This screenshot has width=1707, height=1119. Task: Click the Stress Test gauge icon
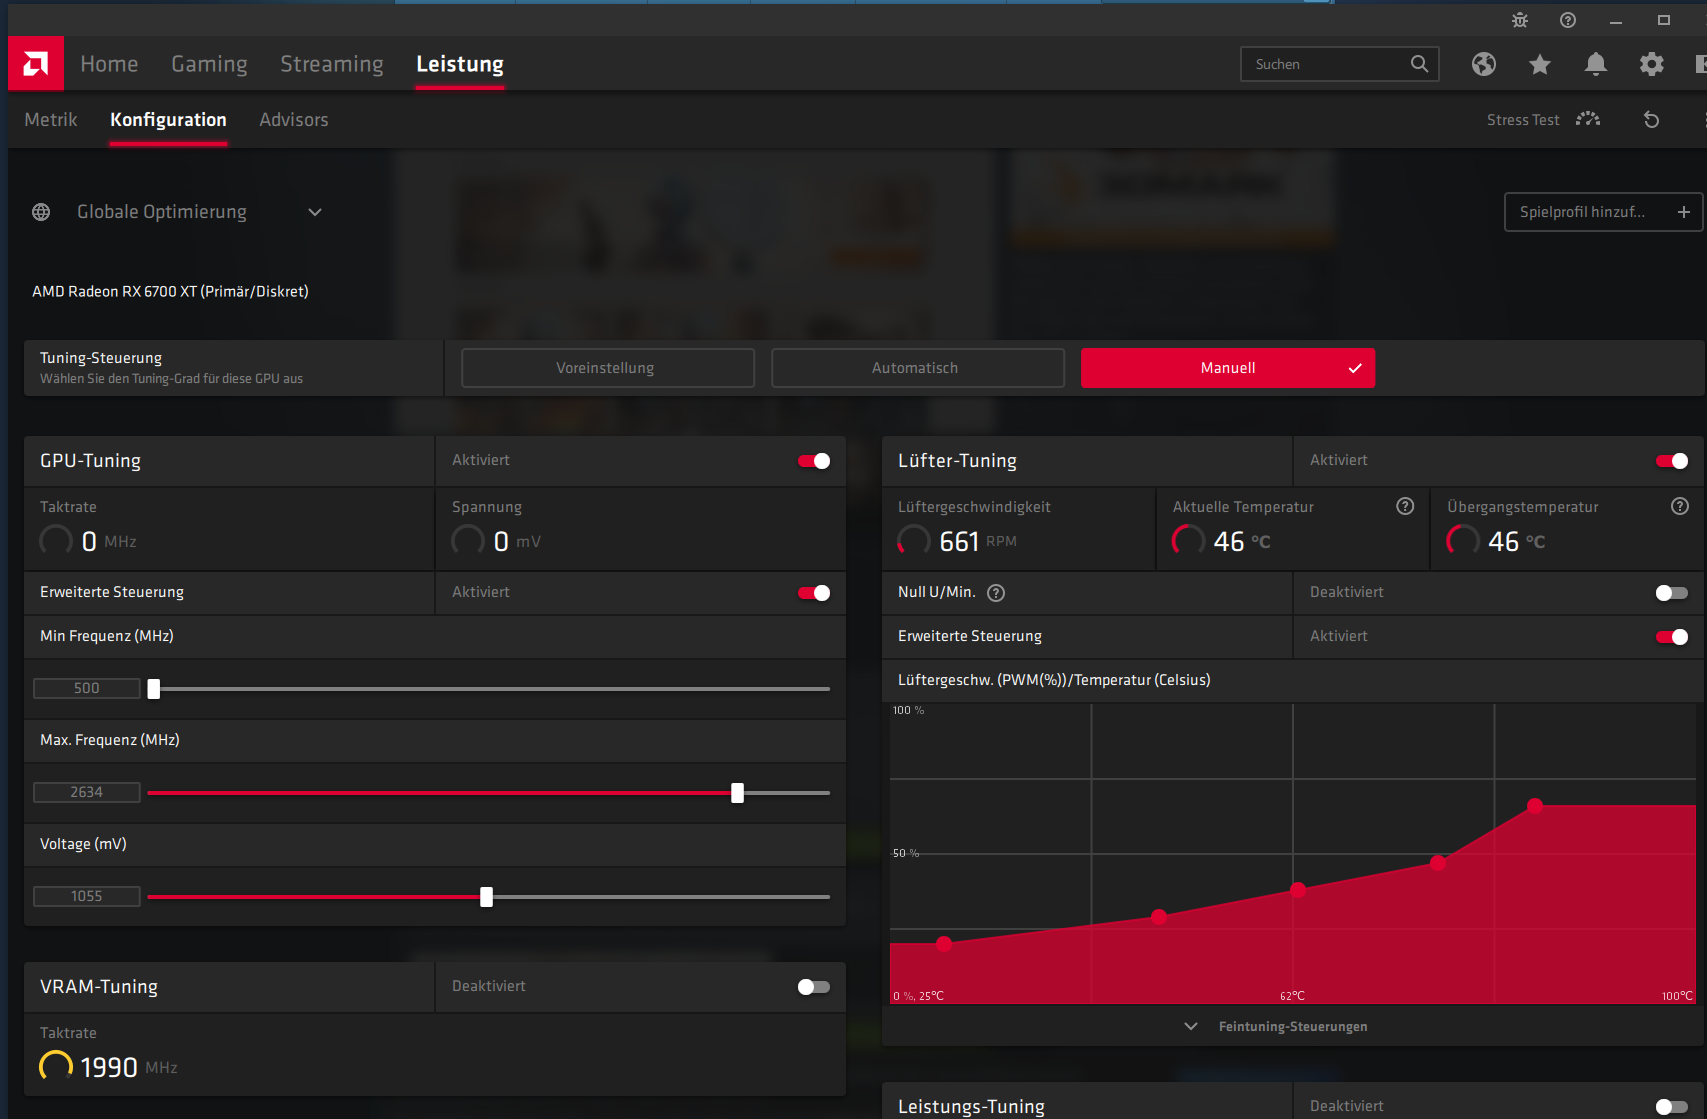[1588, 119]
